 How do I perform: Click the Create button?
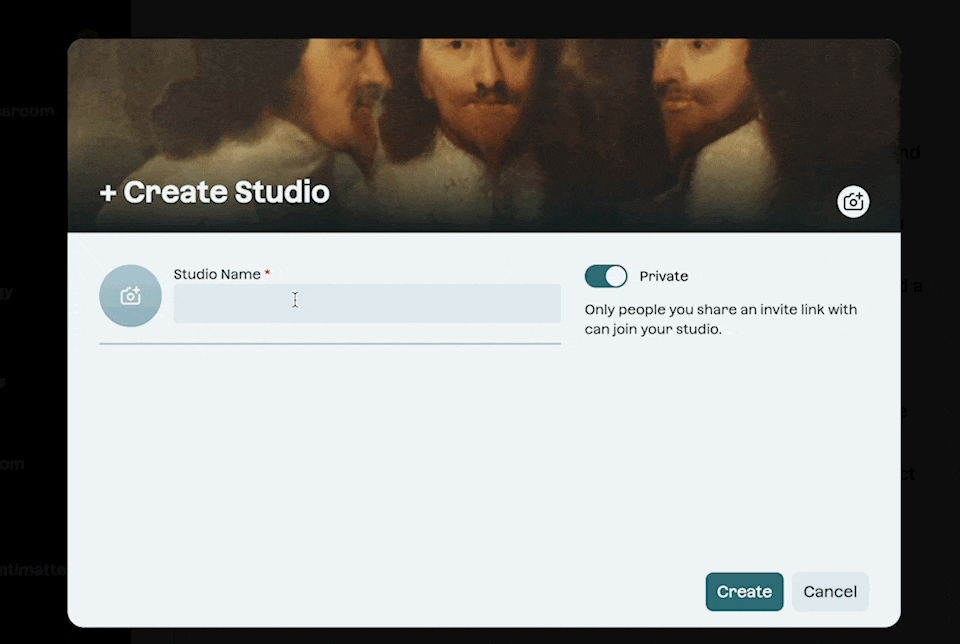click(x=744, y=591)
